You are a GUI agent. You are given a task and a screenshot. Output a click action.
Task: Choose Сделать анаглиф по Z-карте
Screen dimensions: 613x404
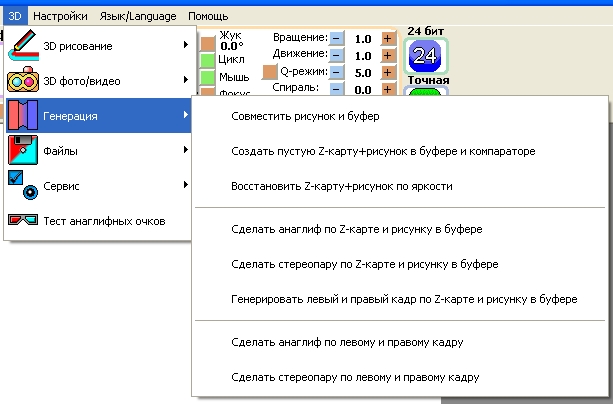coord(400,229)
